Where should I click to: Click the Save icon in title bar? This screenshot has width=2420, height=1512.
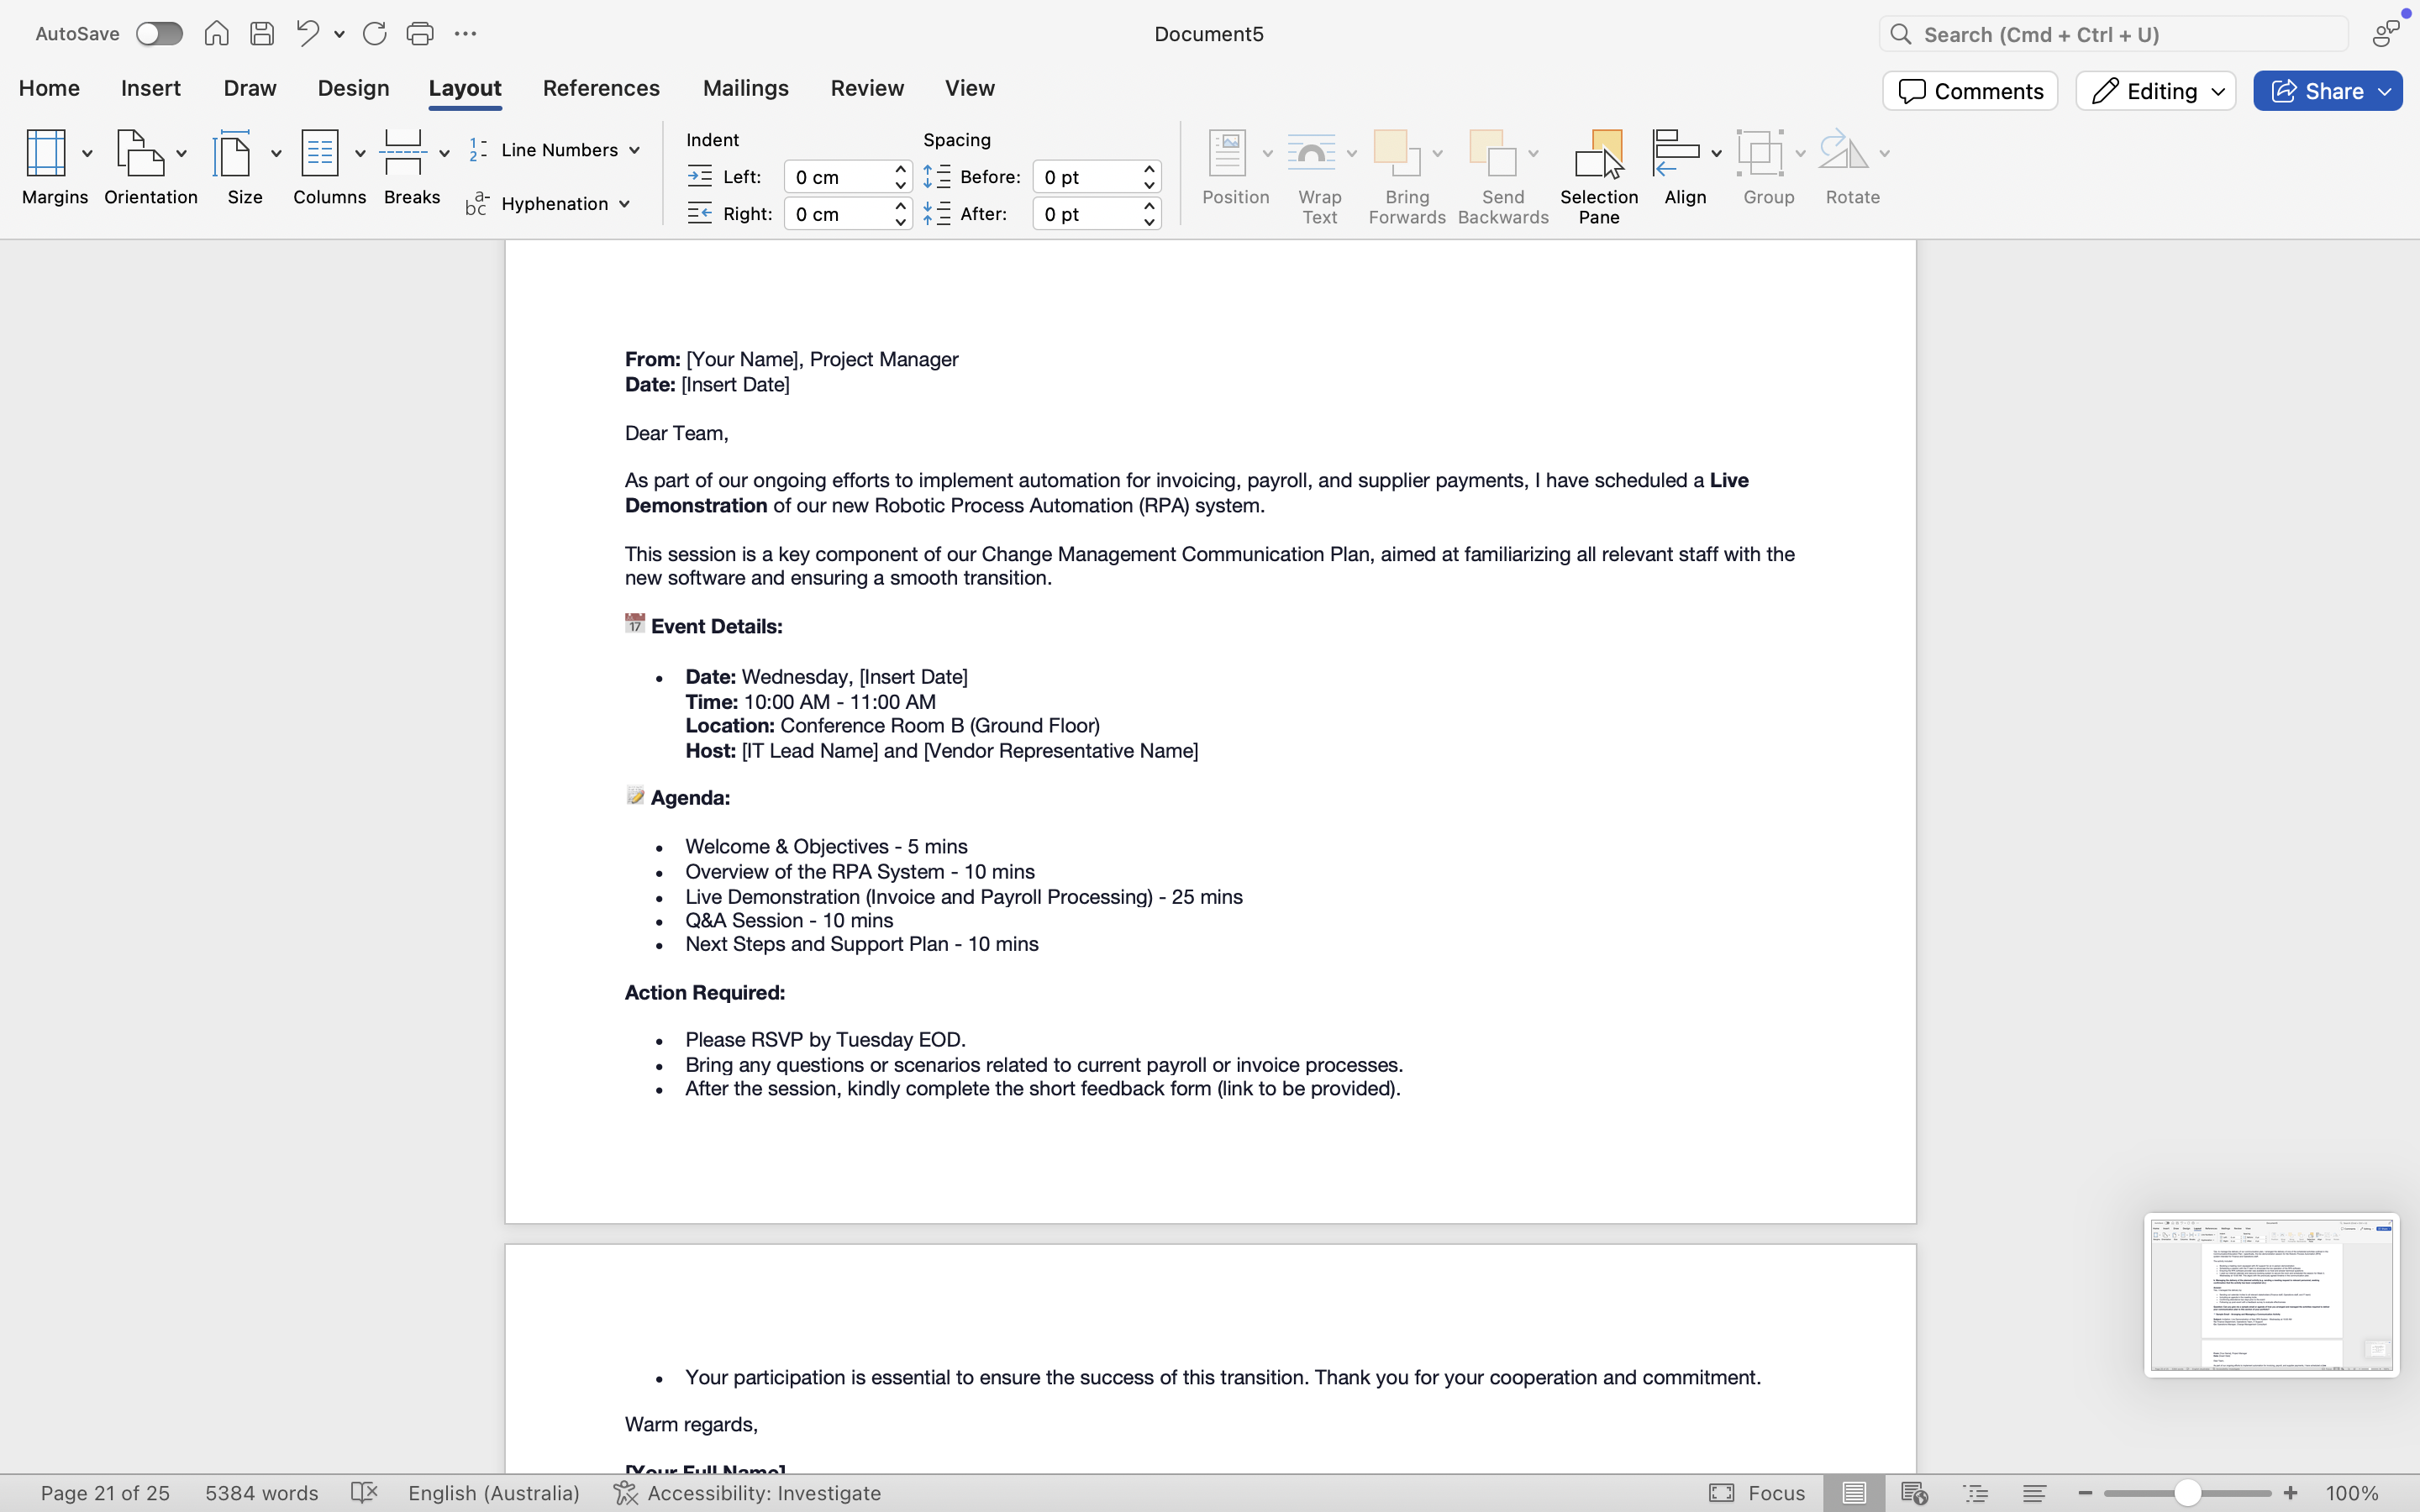[262, 34]
